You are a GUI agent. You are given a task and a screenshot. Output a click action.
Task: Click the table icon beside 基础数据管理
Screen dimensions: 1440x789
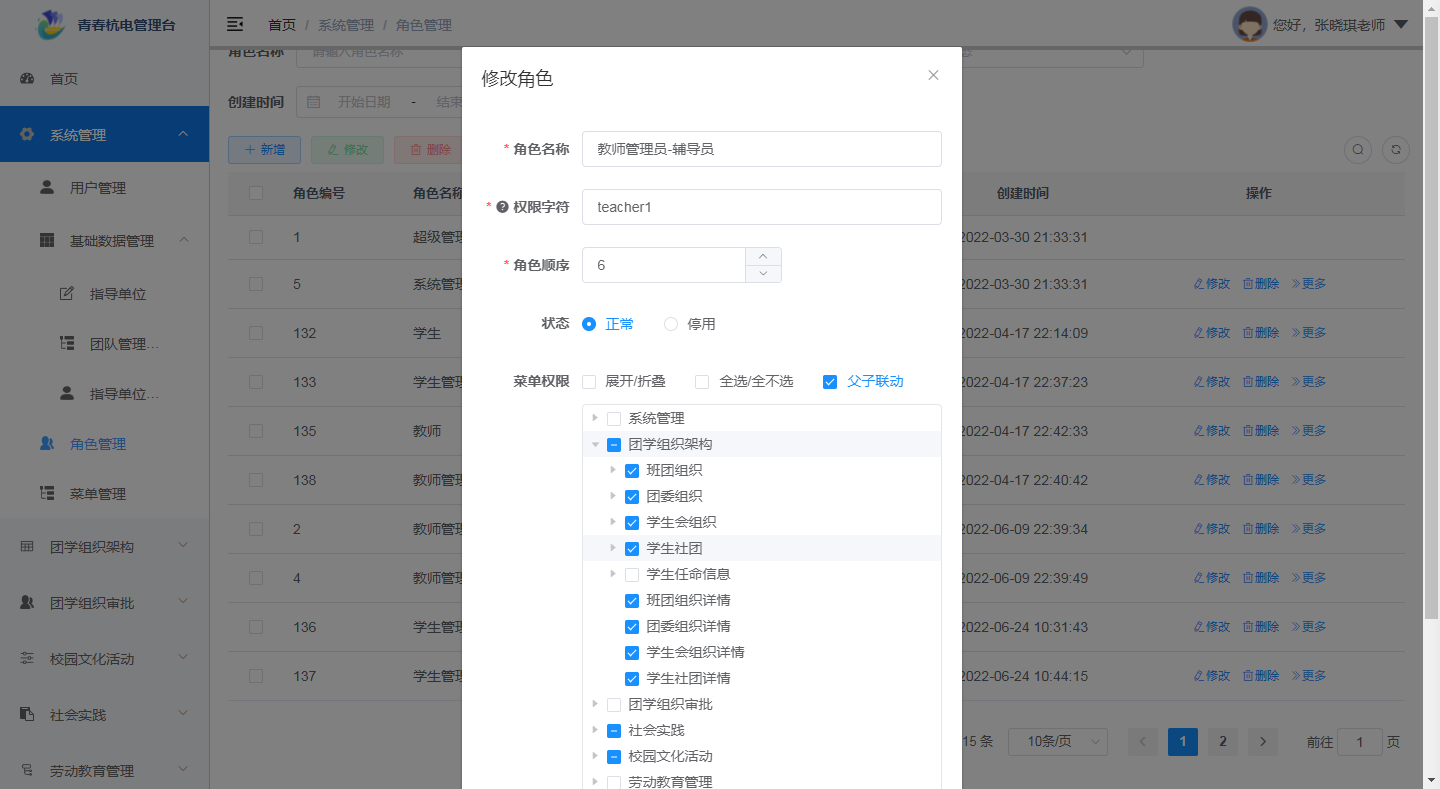point(47,241)
